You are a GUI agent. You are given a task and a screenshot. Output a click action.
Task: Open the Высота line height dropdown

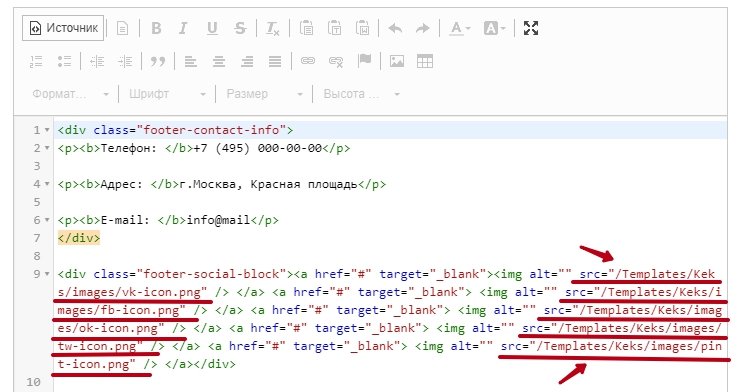(x=362, y=94)
